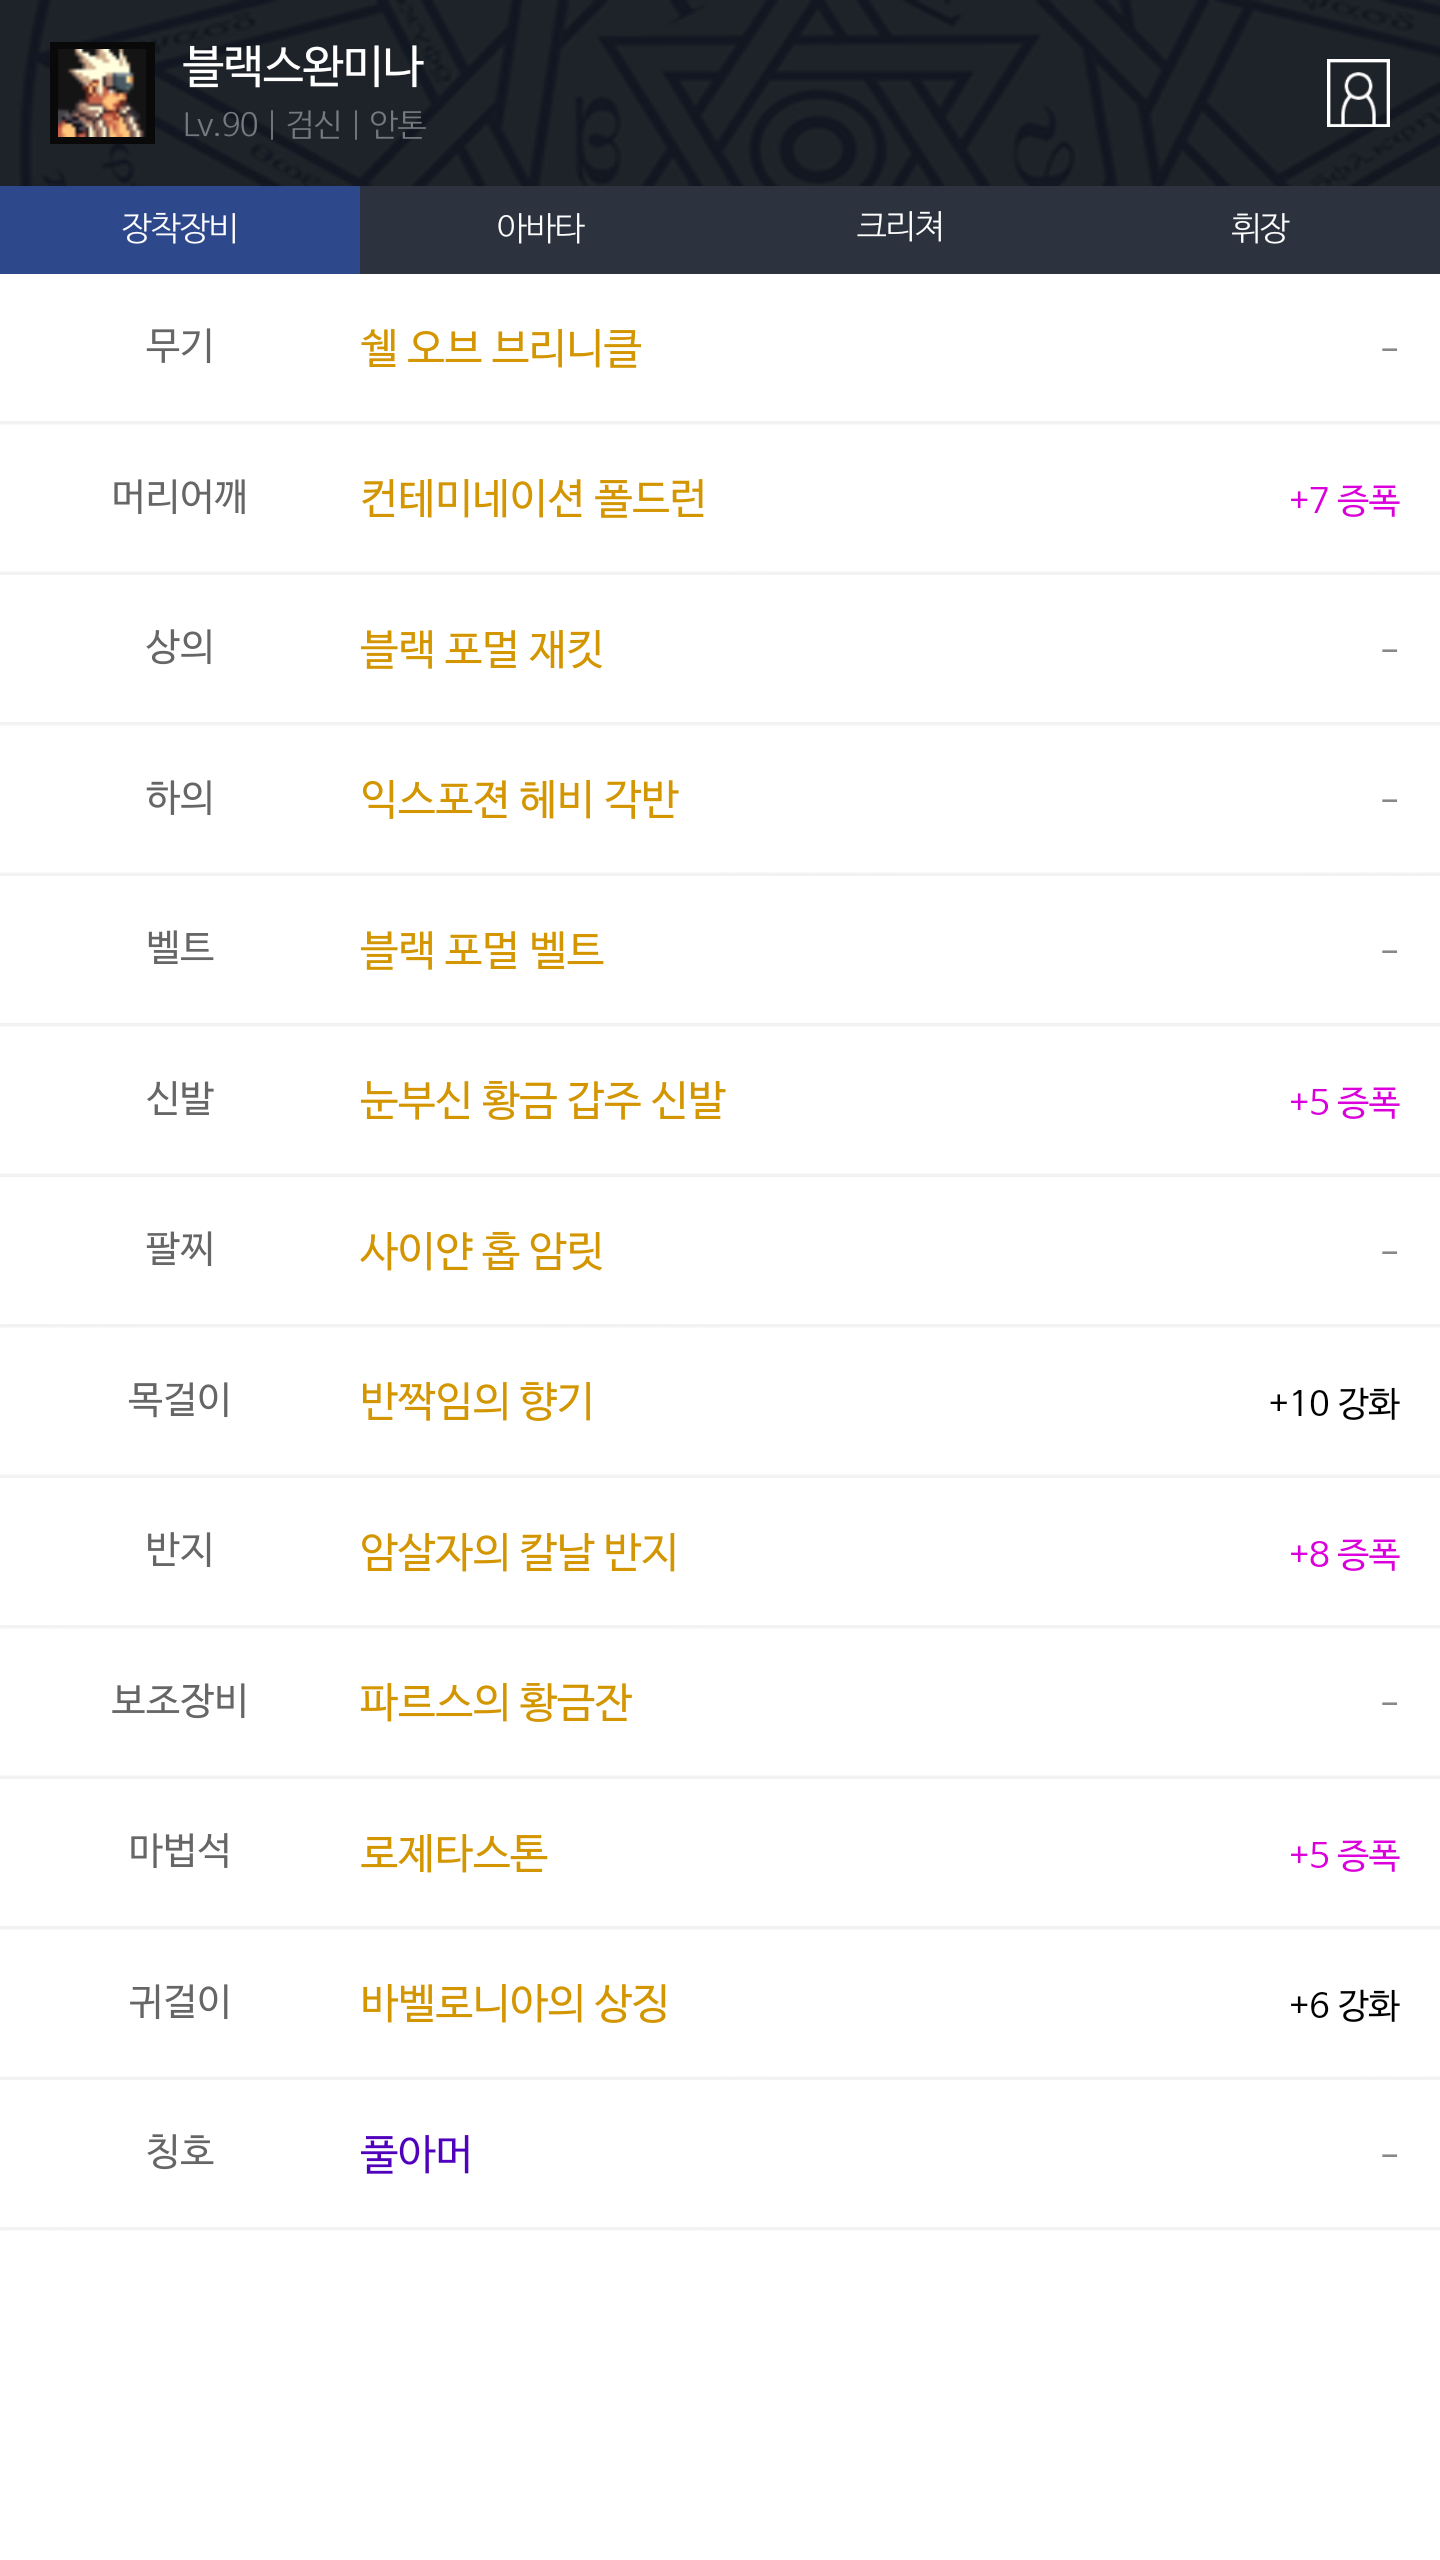1440x2560 pixels.
Task: Select the 블랙 포멀 재킷 item
Action: pos(481,649)
